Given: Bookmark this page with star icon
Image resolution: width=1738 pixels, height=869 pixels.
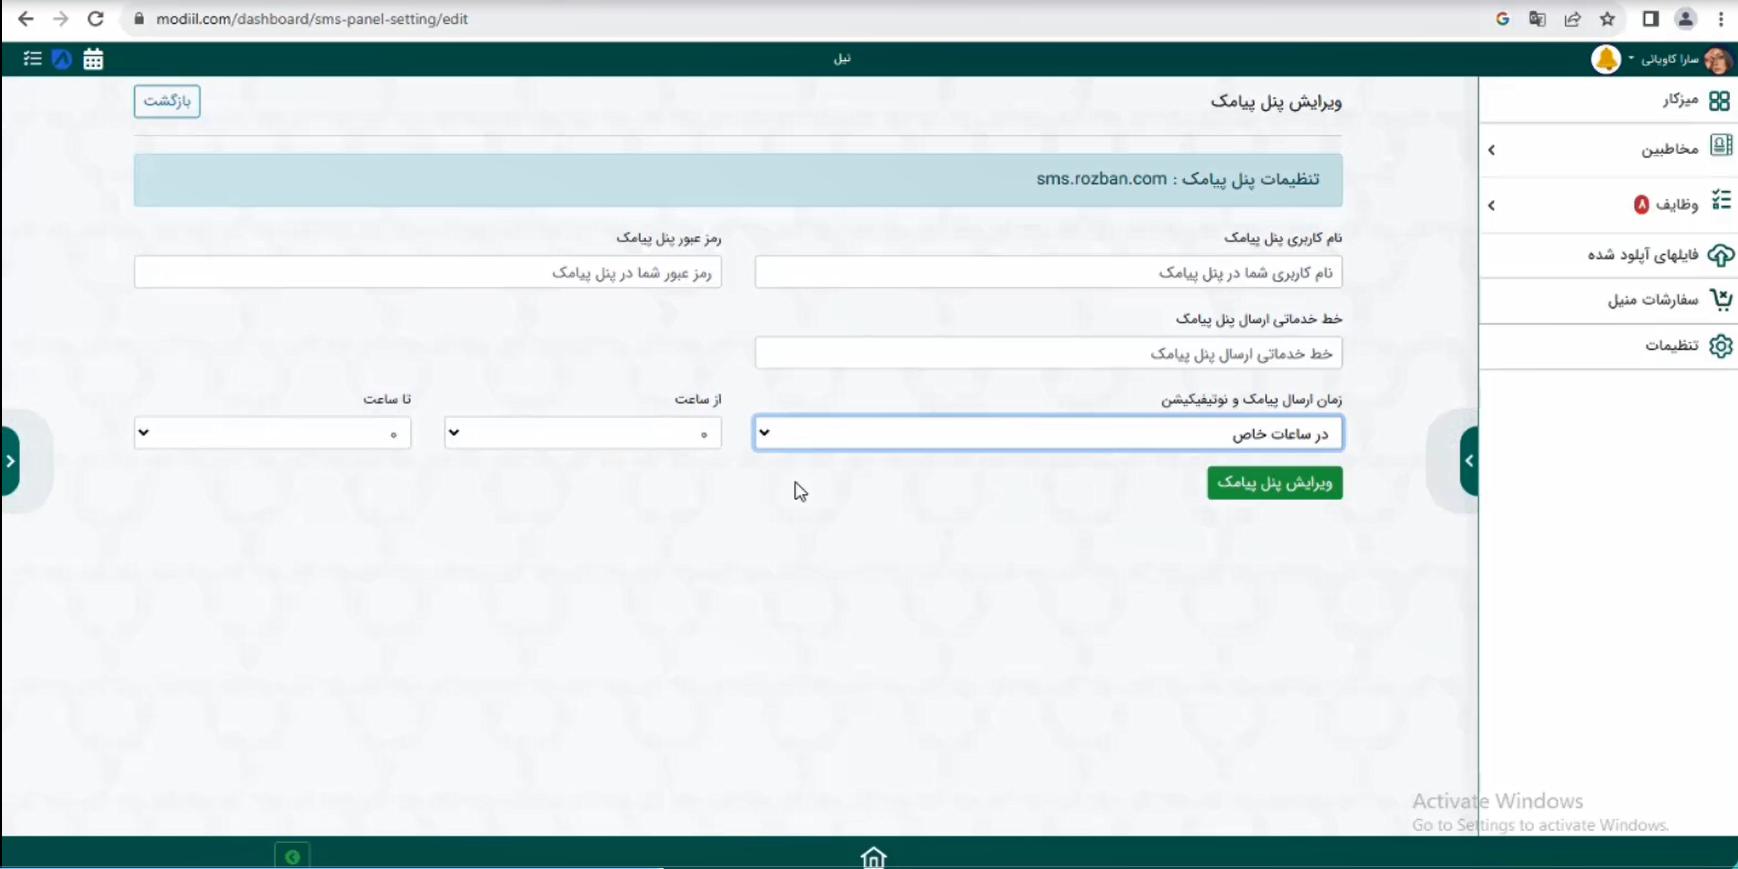Looking at the screenshot, I should pyautogui.click(x=1607, y=19).
